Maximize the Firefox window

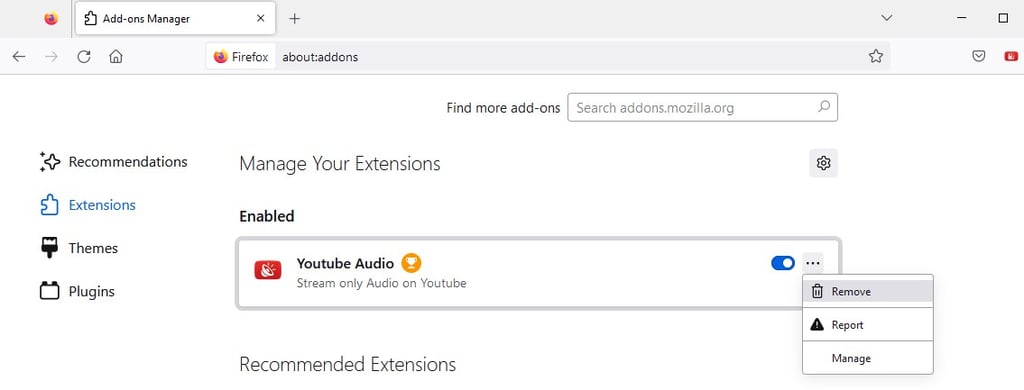point(1003,18)
